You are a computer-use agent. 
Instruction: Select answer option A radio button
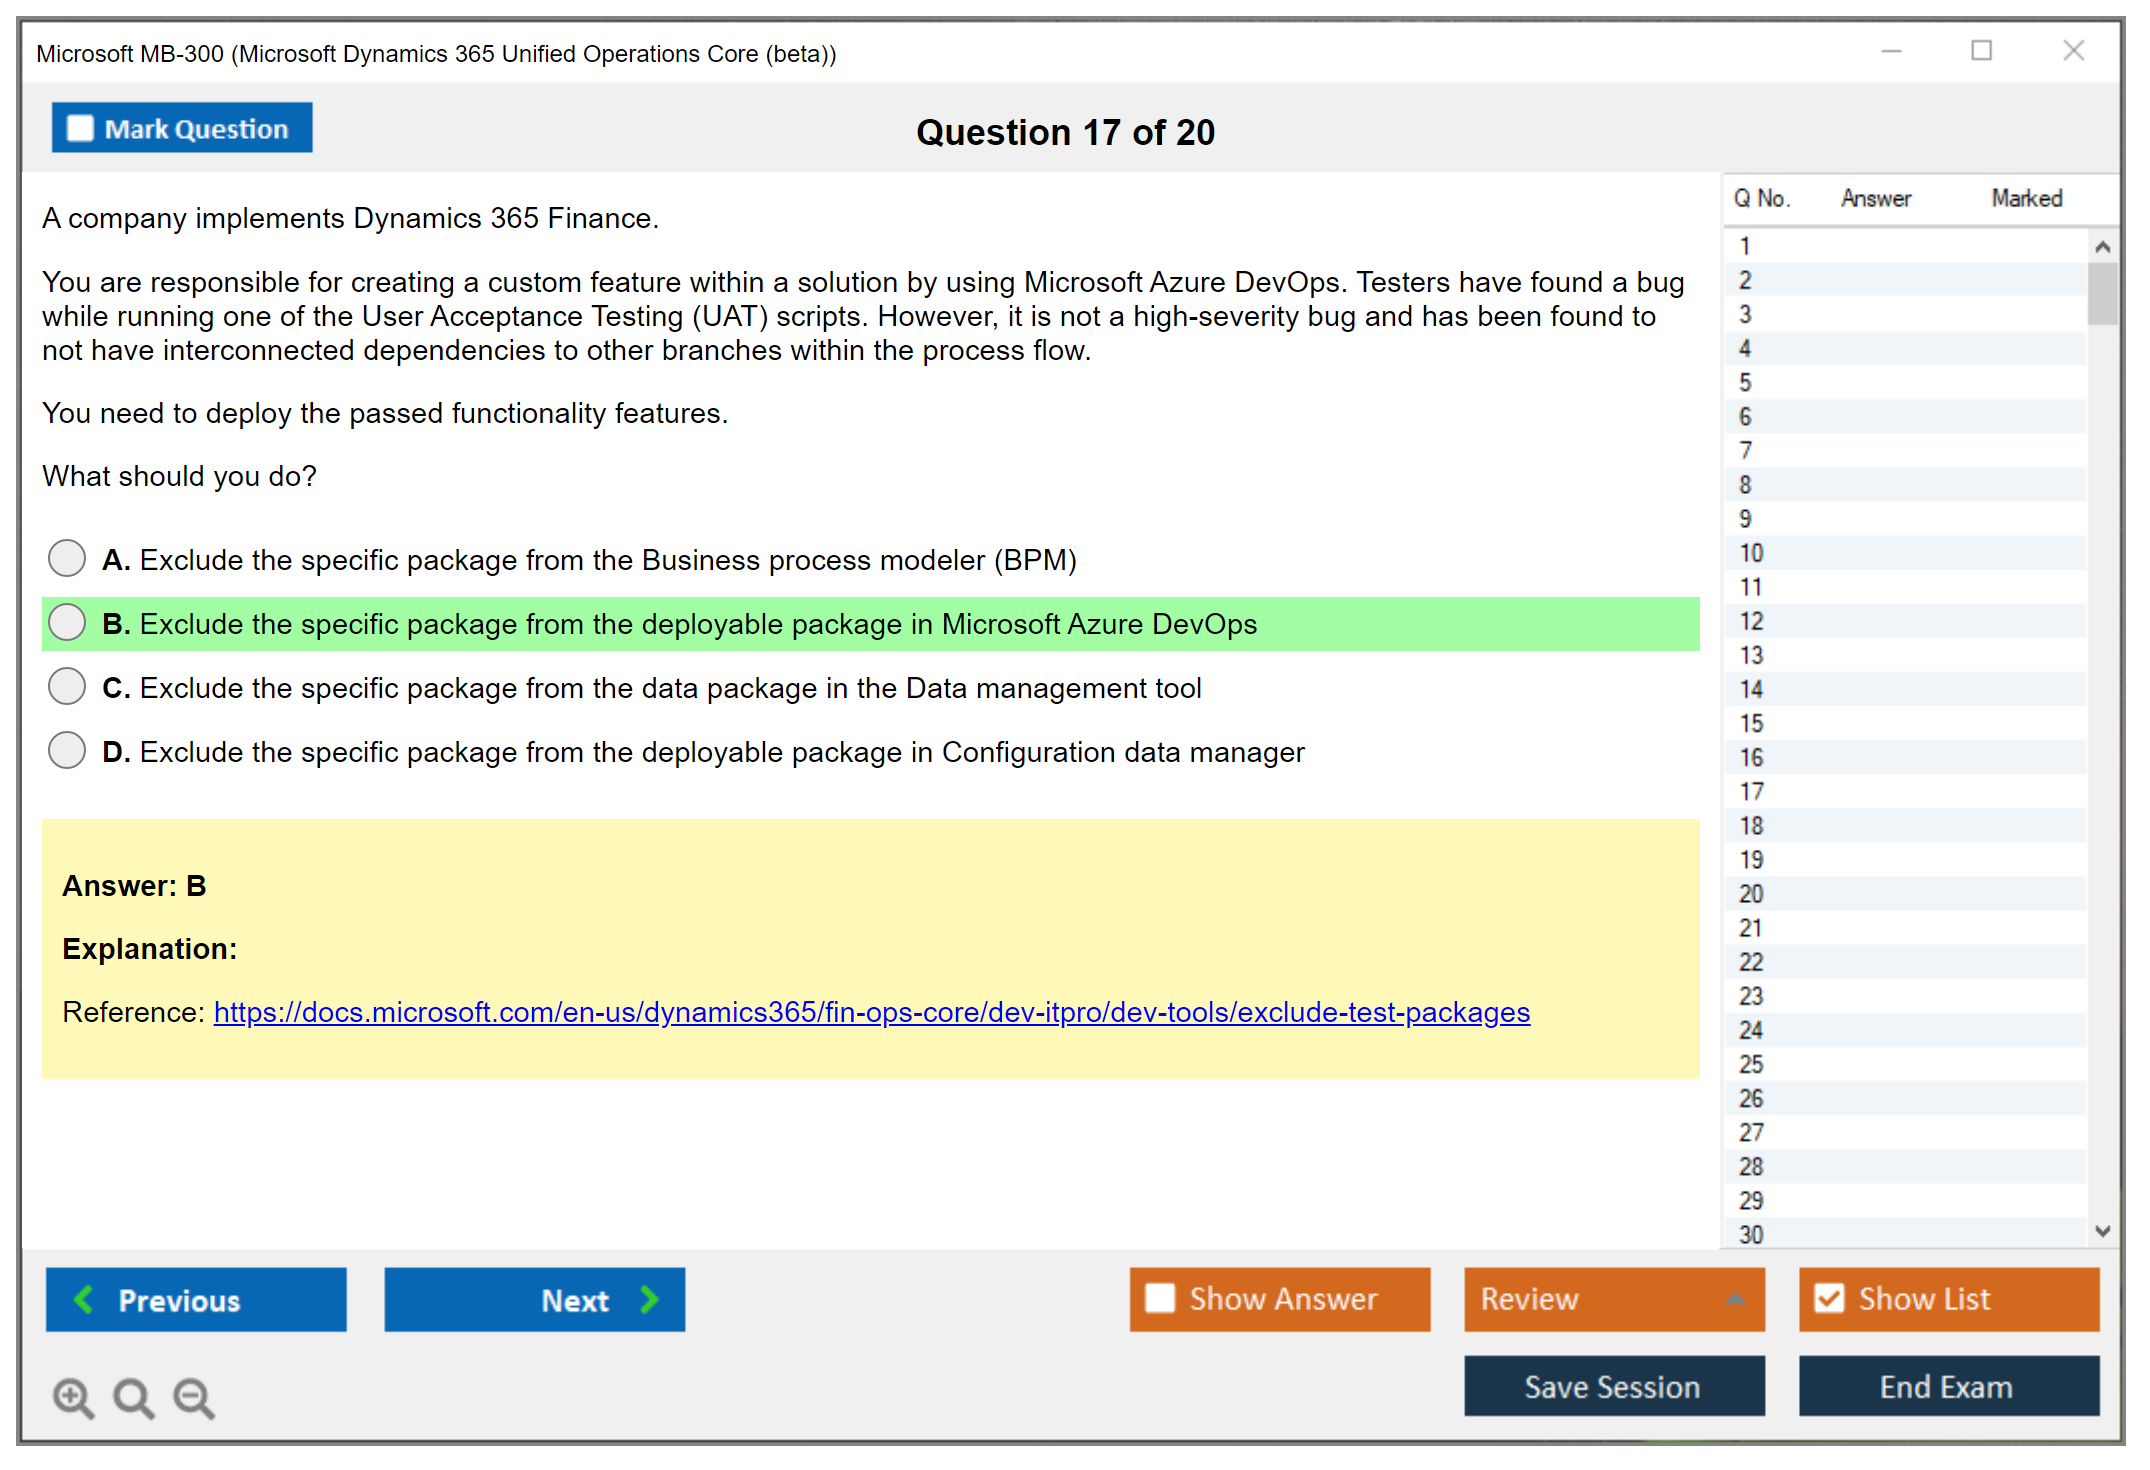[67, 558]
